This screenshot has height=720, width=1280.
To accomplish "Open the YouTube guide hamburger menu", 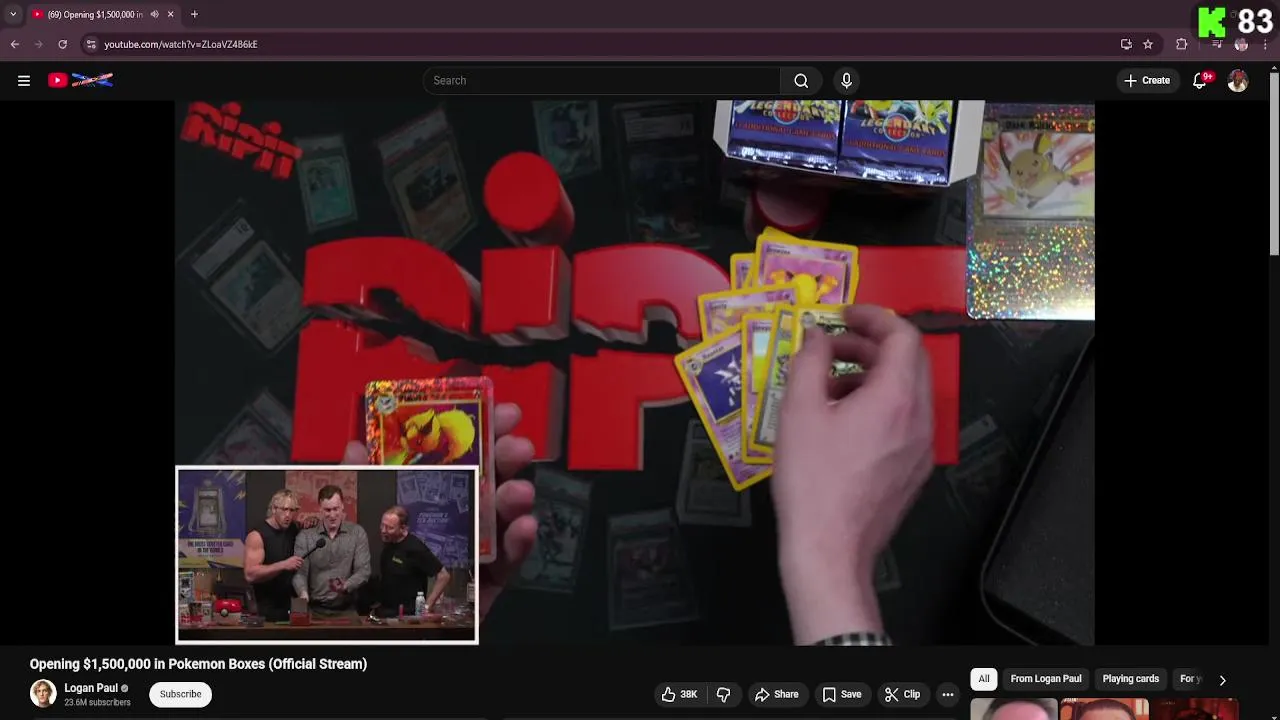I will (x=24, y=80).
